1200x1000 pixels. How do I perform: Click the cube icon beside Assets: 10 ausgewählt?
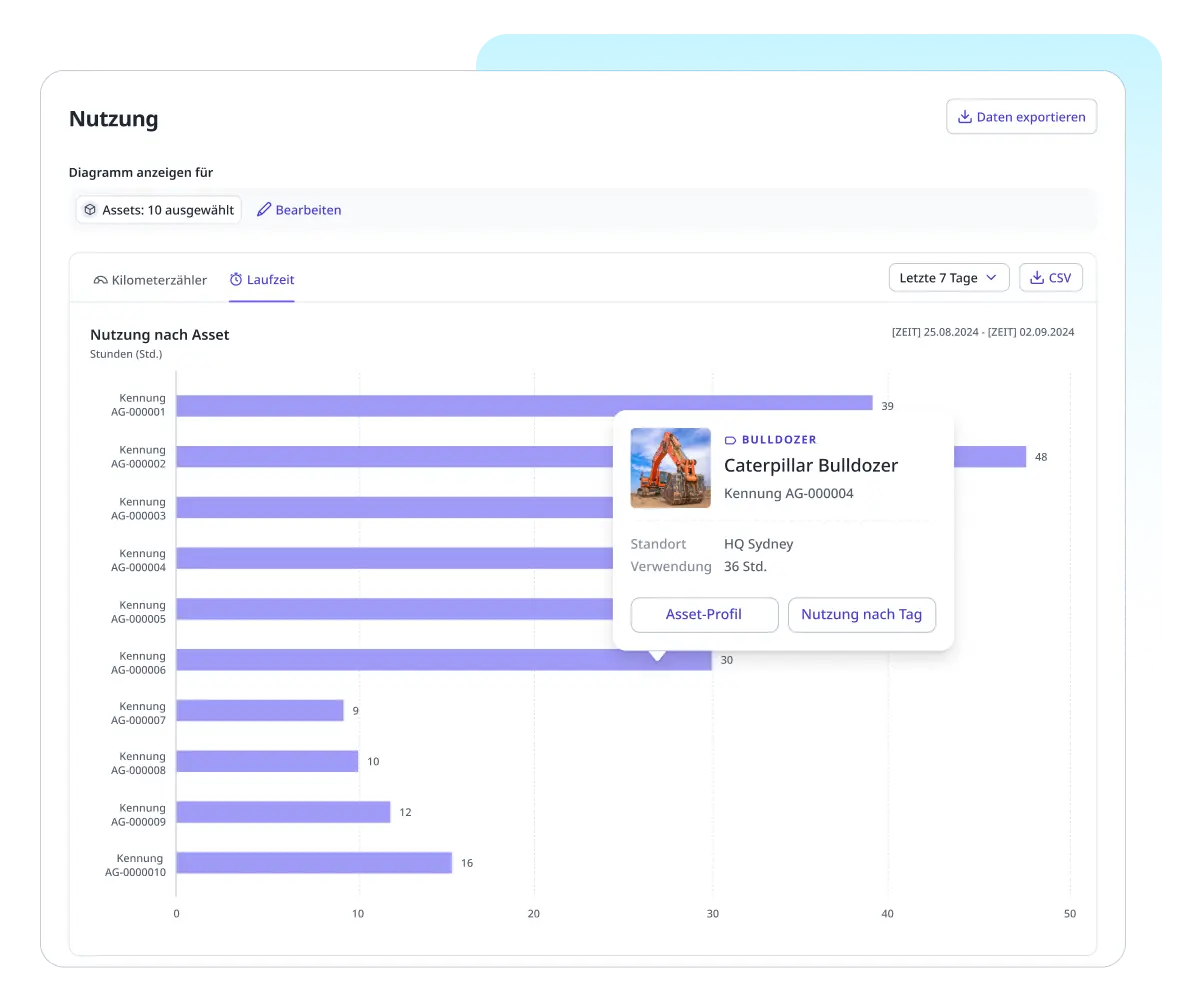click(x=90, y=210)
